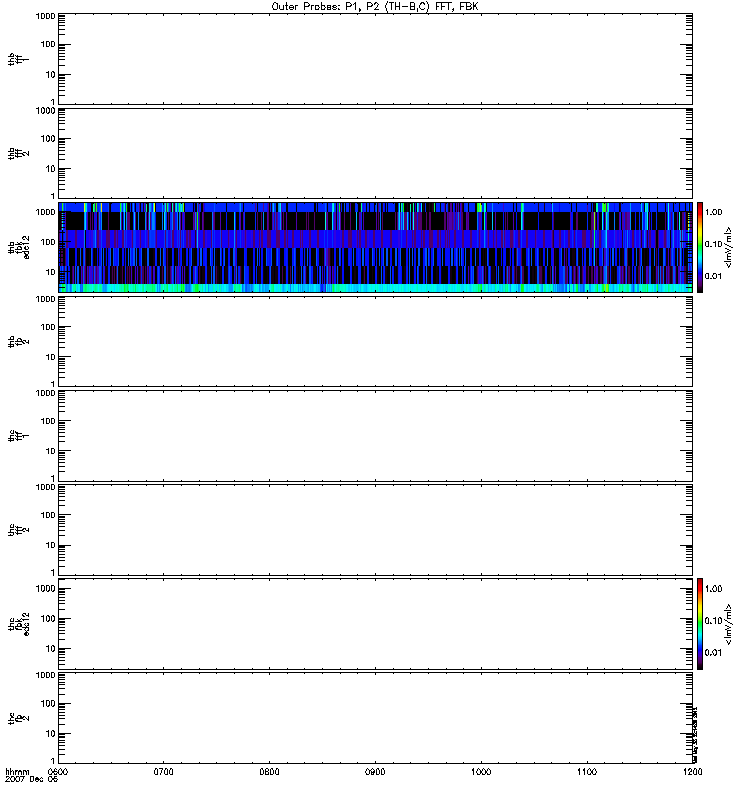Click the 'thb fbk edc12' y-axis label

click(18, 247)
